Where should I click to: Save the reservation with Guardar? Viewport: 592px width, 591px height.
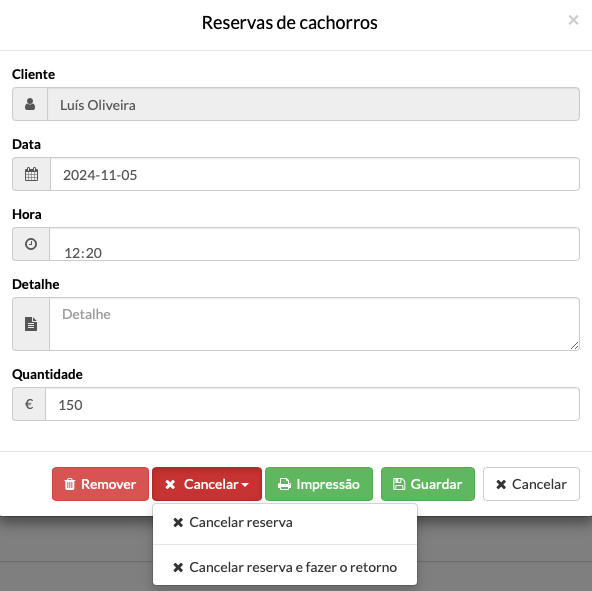(x=428, y=484)
